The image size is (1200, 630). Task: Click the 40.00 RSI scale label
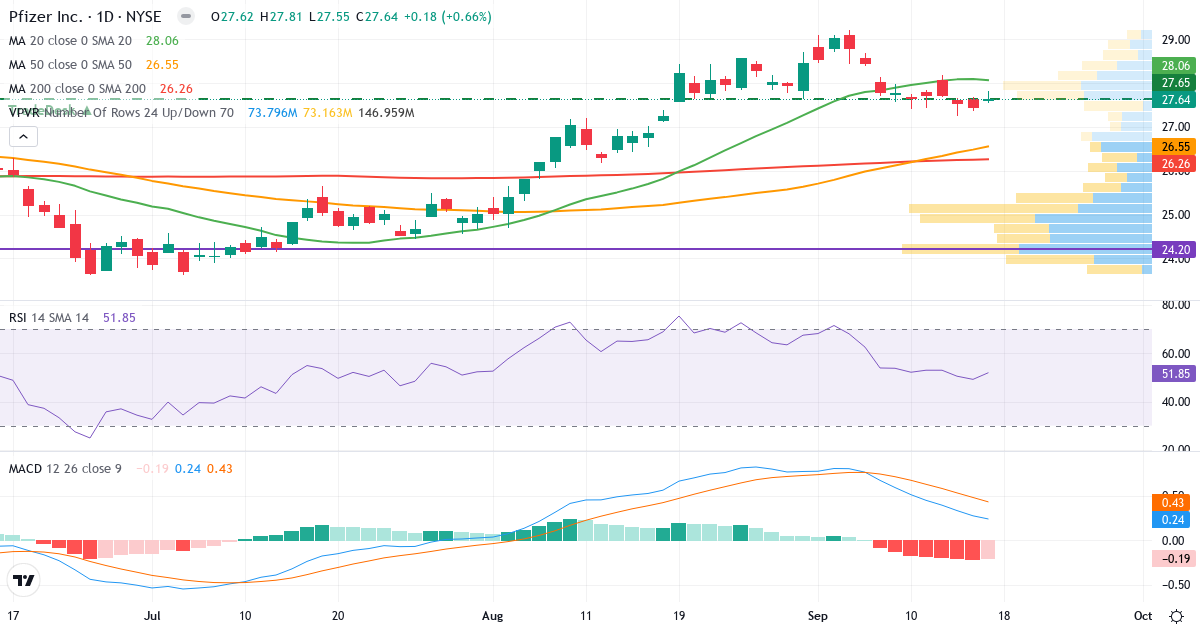[x=1175, y=401]
